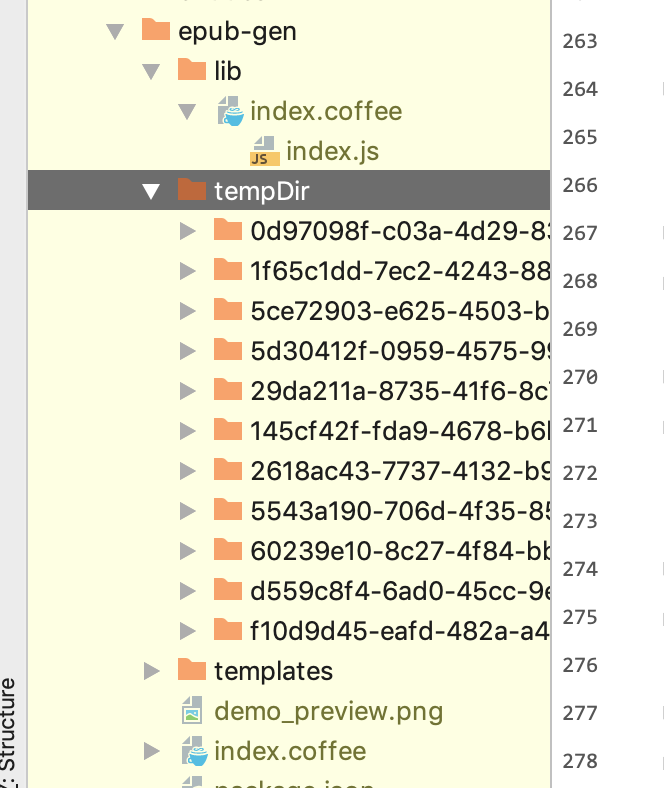Image resolution: width=664 pixels, height=788 pixels.
Task: Click the folder icon of d559c8f4-6ad0-45cc
Action: point(228,589)
